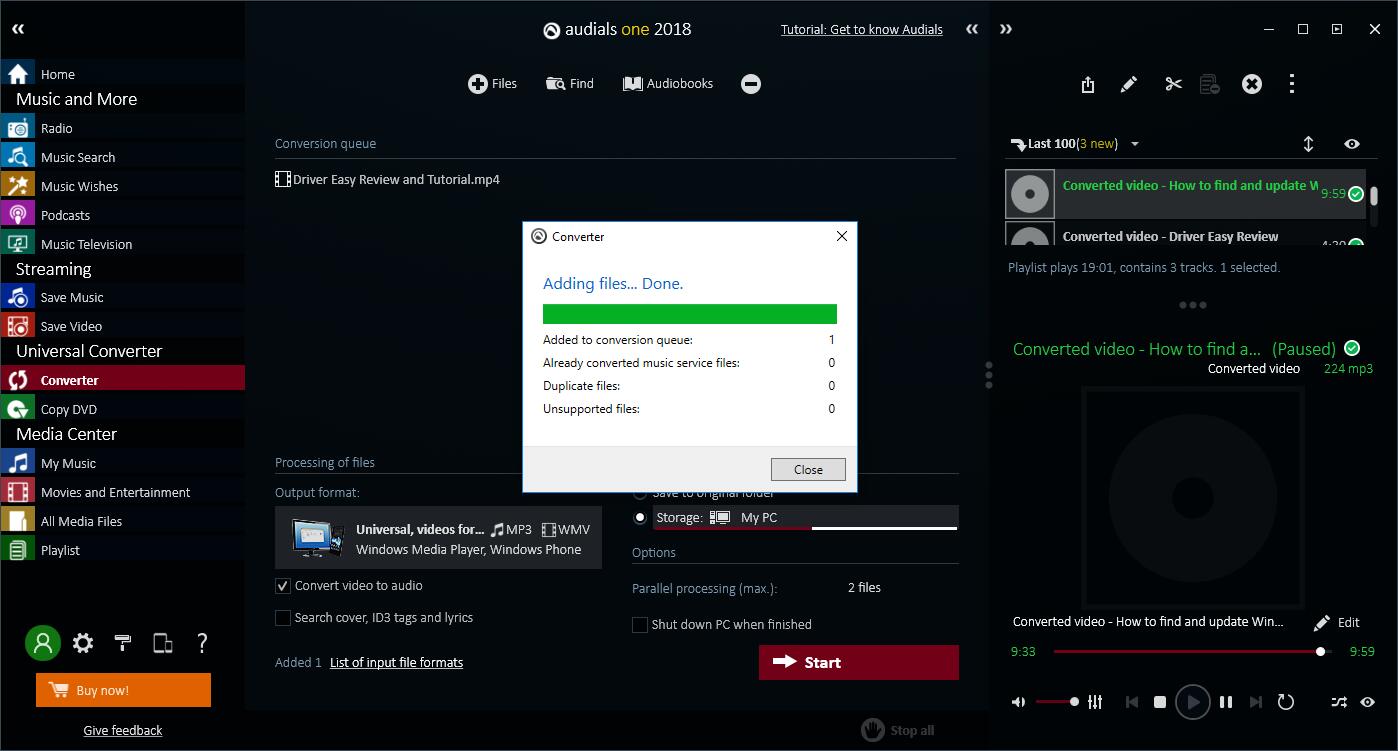Open the help question mark icon
Screen dimensions: 1398x751
click(202, 643)
